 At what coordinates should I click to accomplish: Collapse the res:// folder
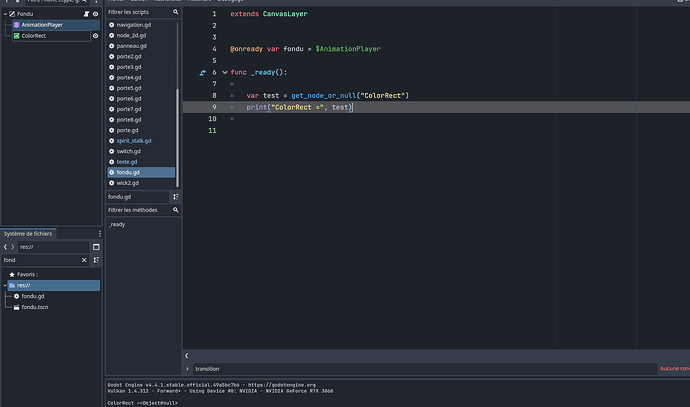click(4, 285)
